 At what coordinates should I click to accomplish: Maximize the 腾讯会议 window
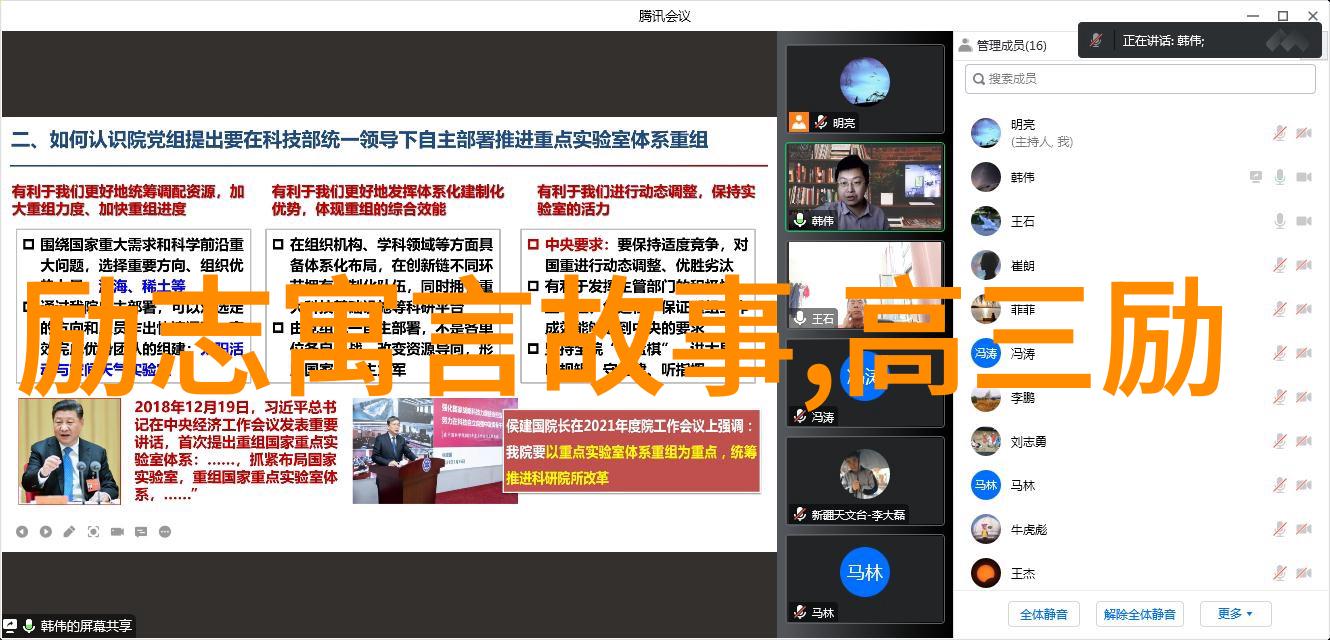1283,15
